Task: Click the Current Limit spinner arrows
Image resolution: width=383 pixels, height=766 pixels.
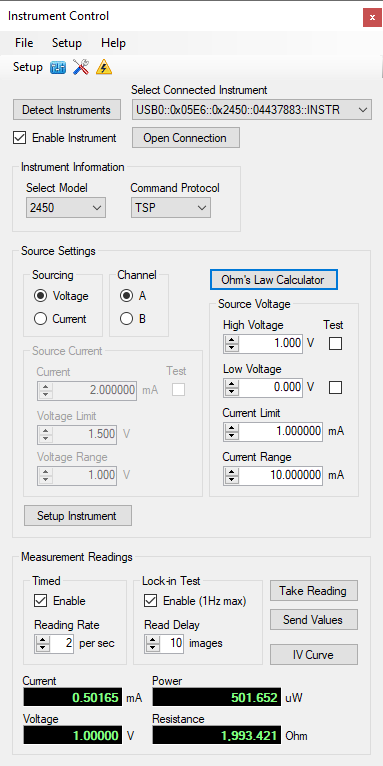Action: [x=232, y=431]
